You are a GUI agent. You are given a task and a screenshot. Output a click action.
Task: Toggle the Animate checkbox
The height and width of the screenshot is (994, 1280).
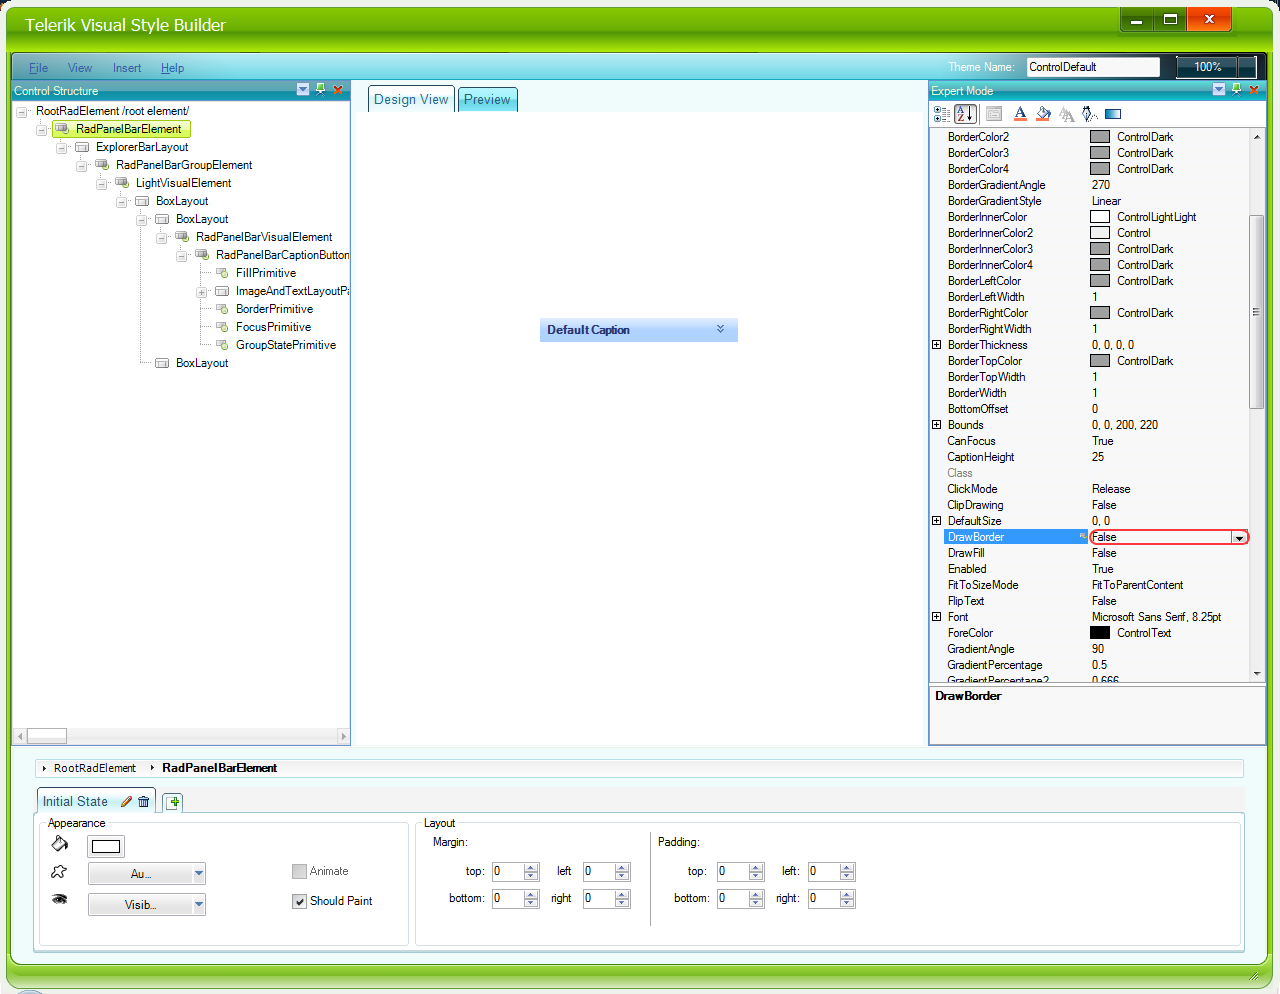click(299, 871)
